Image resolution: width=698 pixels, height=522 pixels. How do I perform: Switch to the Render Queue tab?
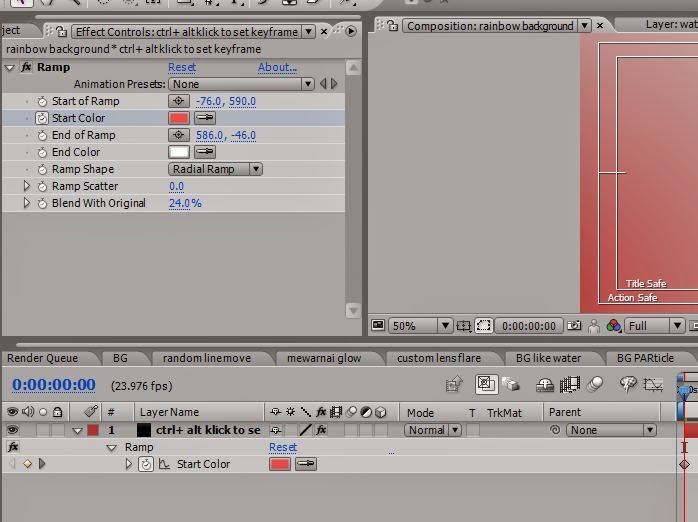[42, 358]
